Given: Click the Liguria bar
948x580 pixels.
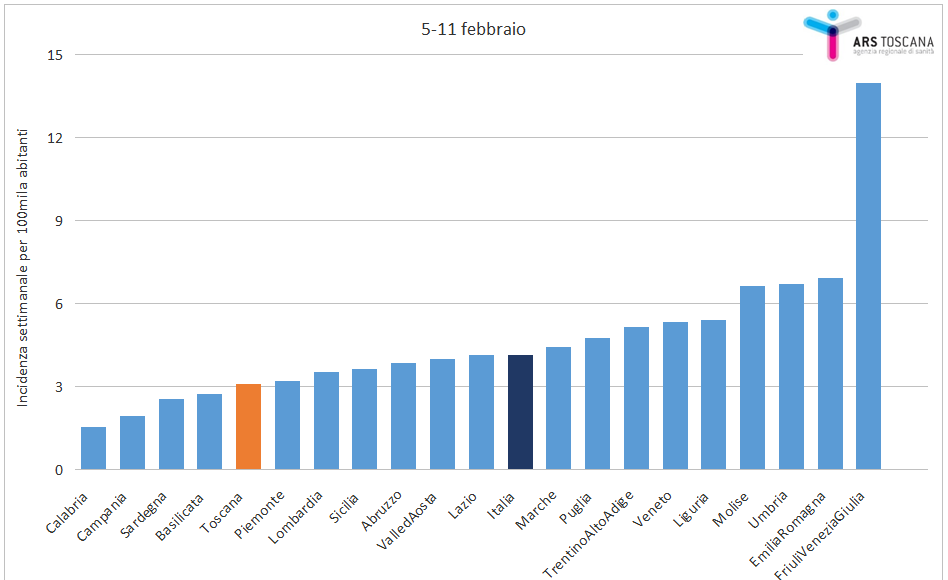Looking at the screenshot, I should pos(713,395).
